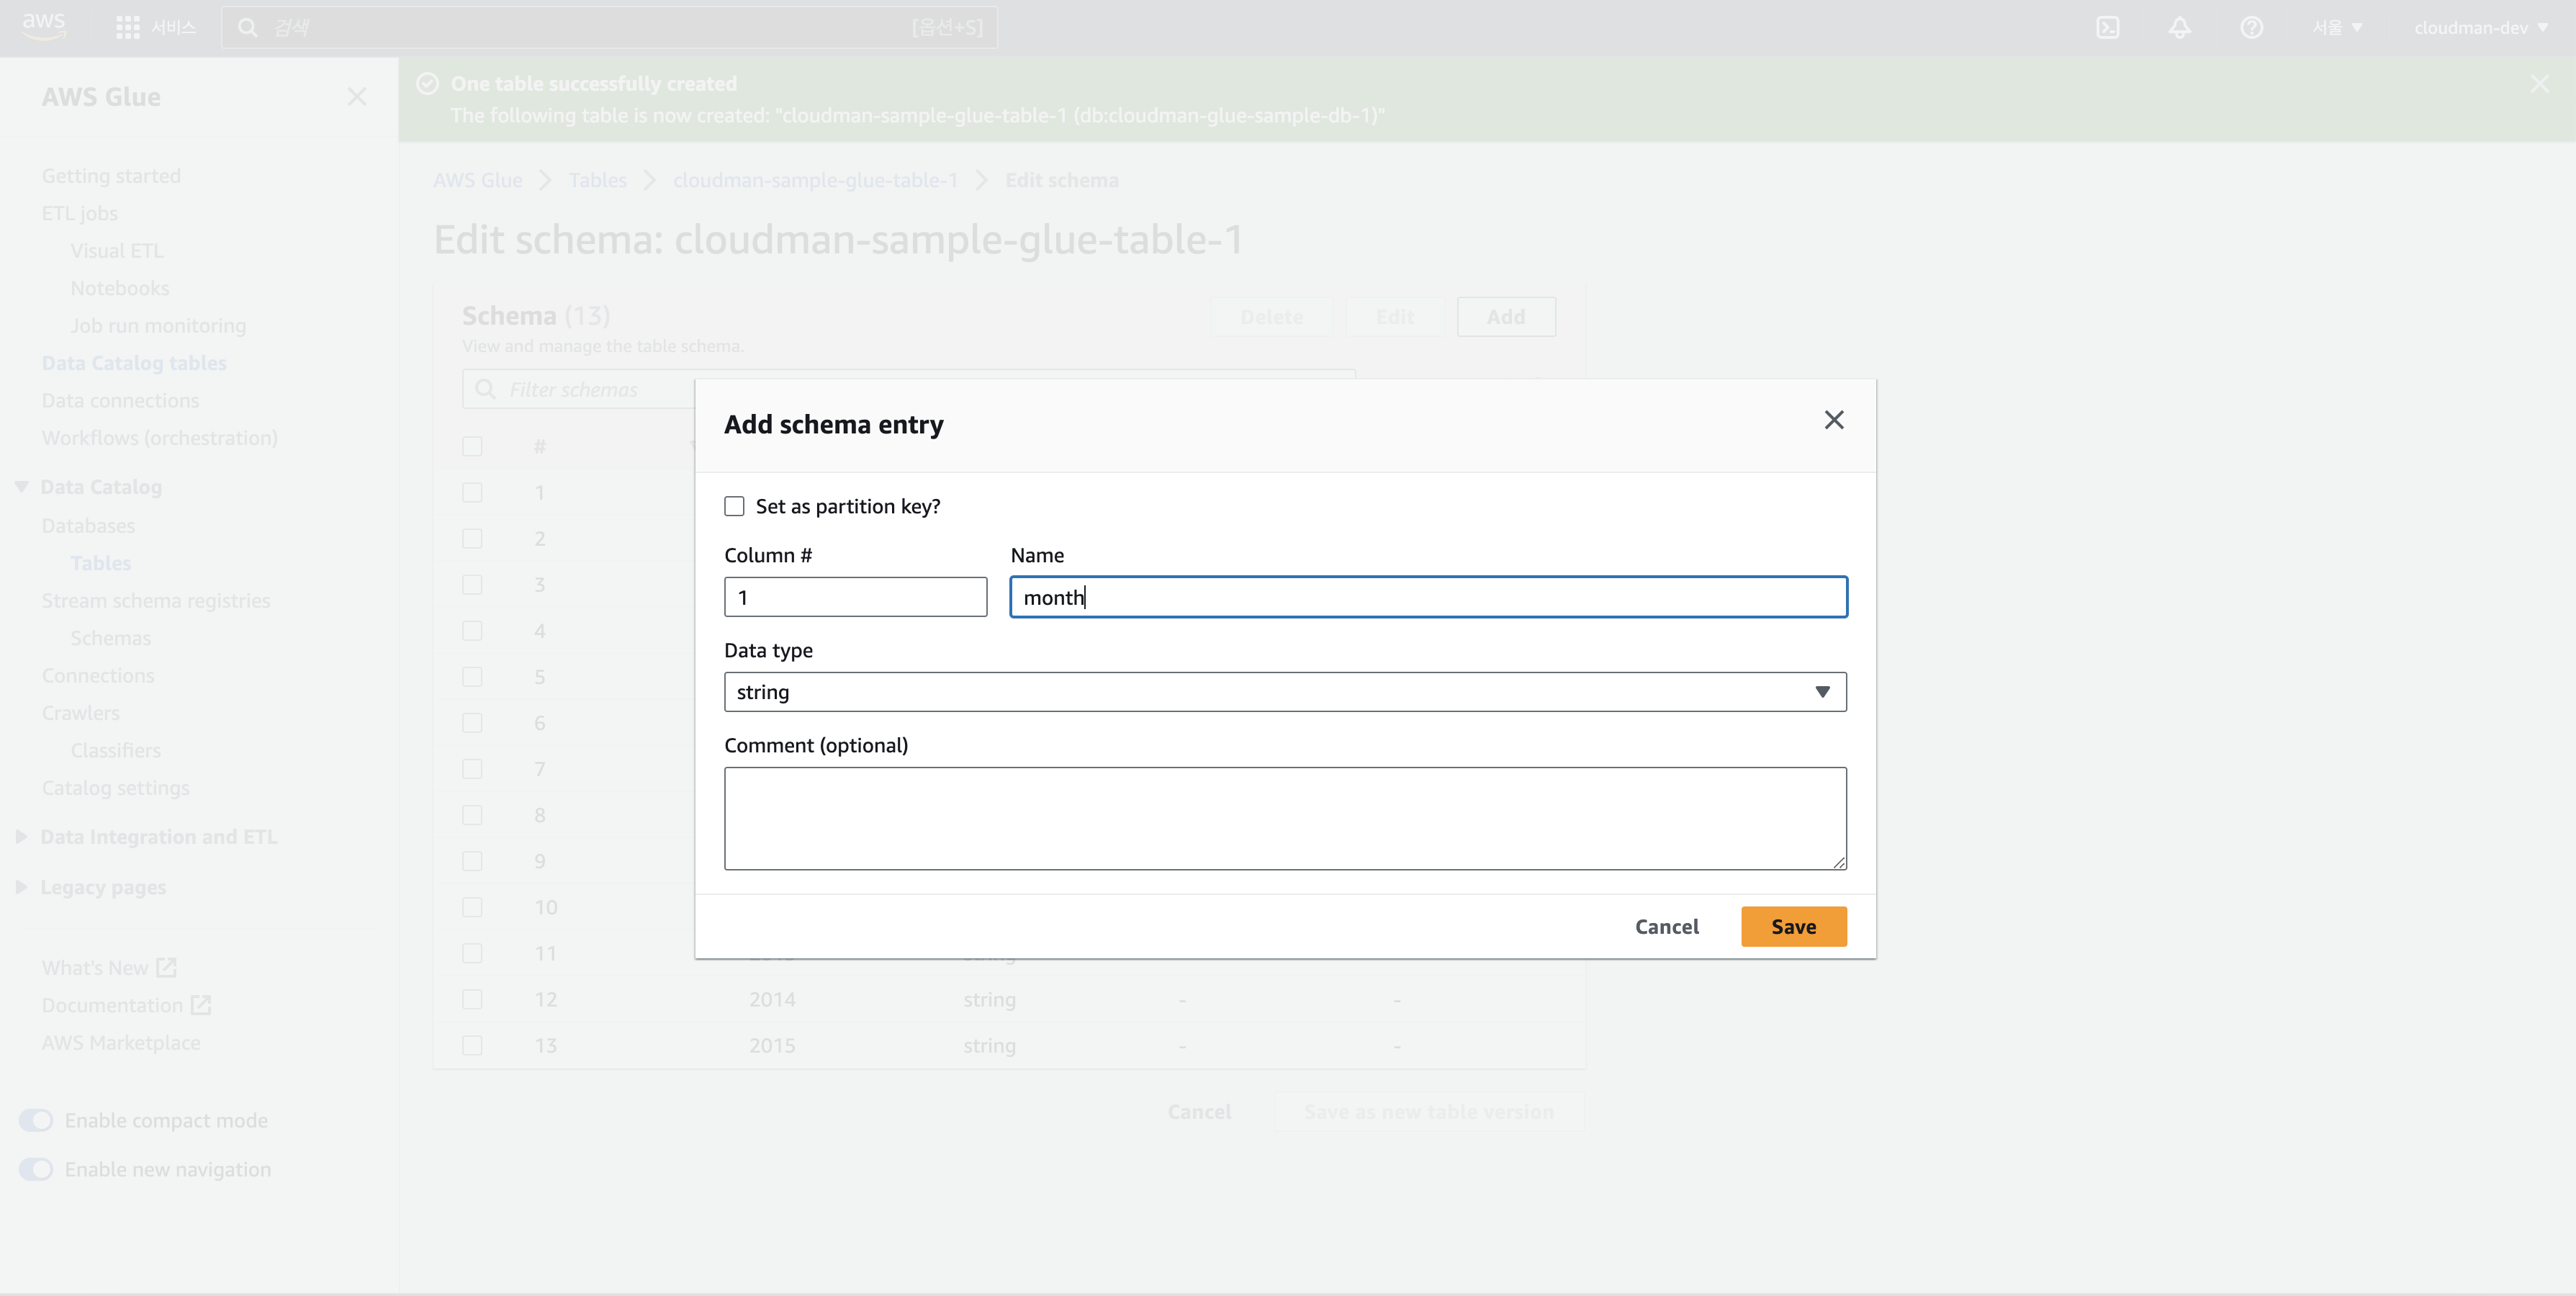Open the services grid icon
The height and width of the screenshot is (1296, 2576).
(127, 27)
